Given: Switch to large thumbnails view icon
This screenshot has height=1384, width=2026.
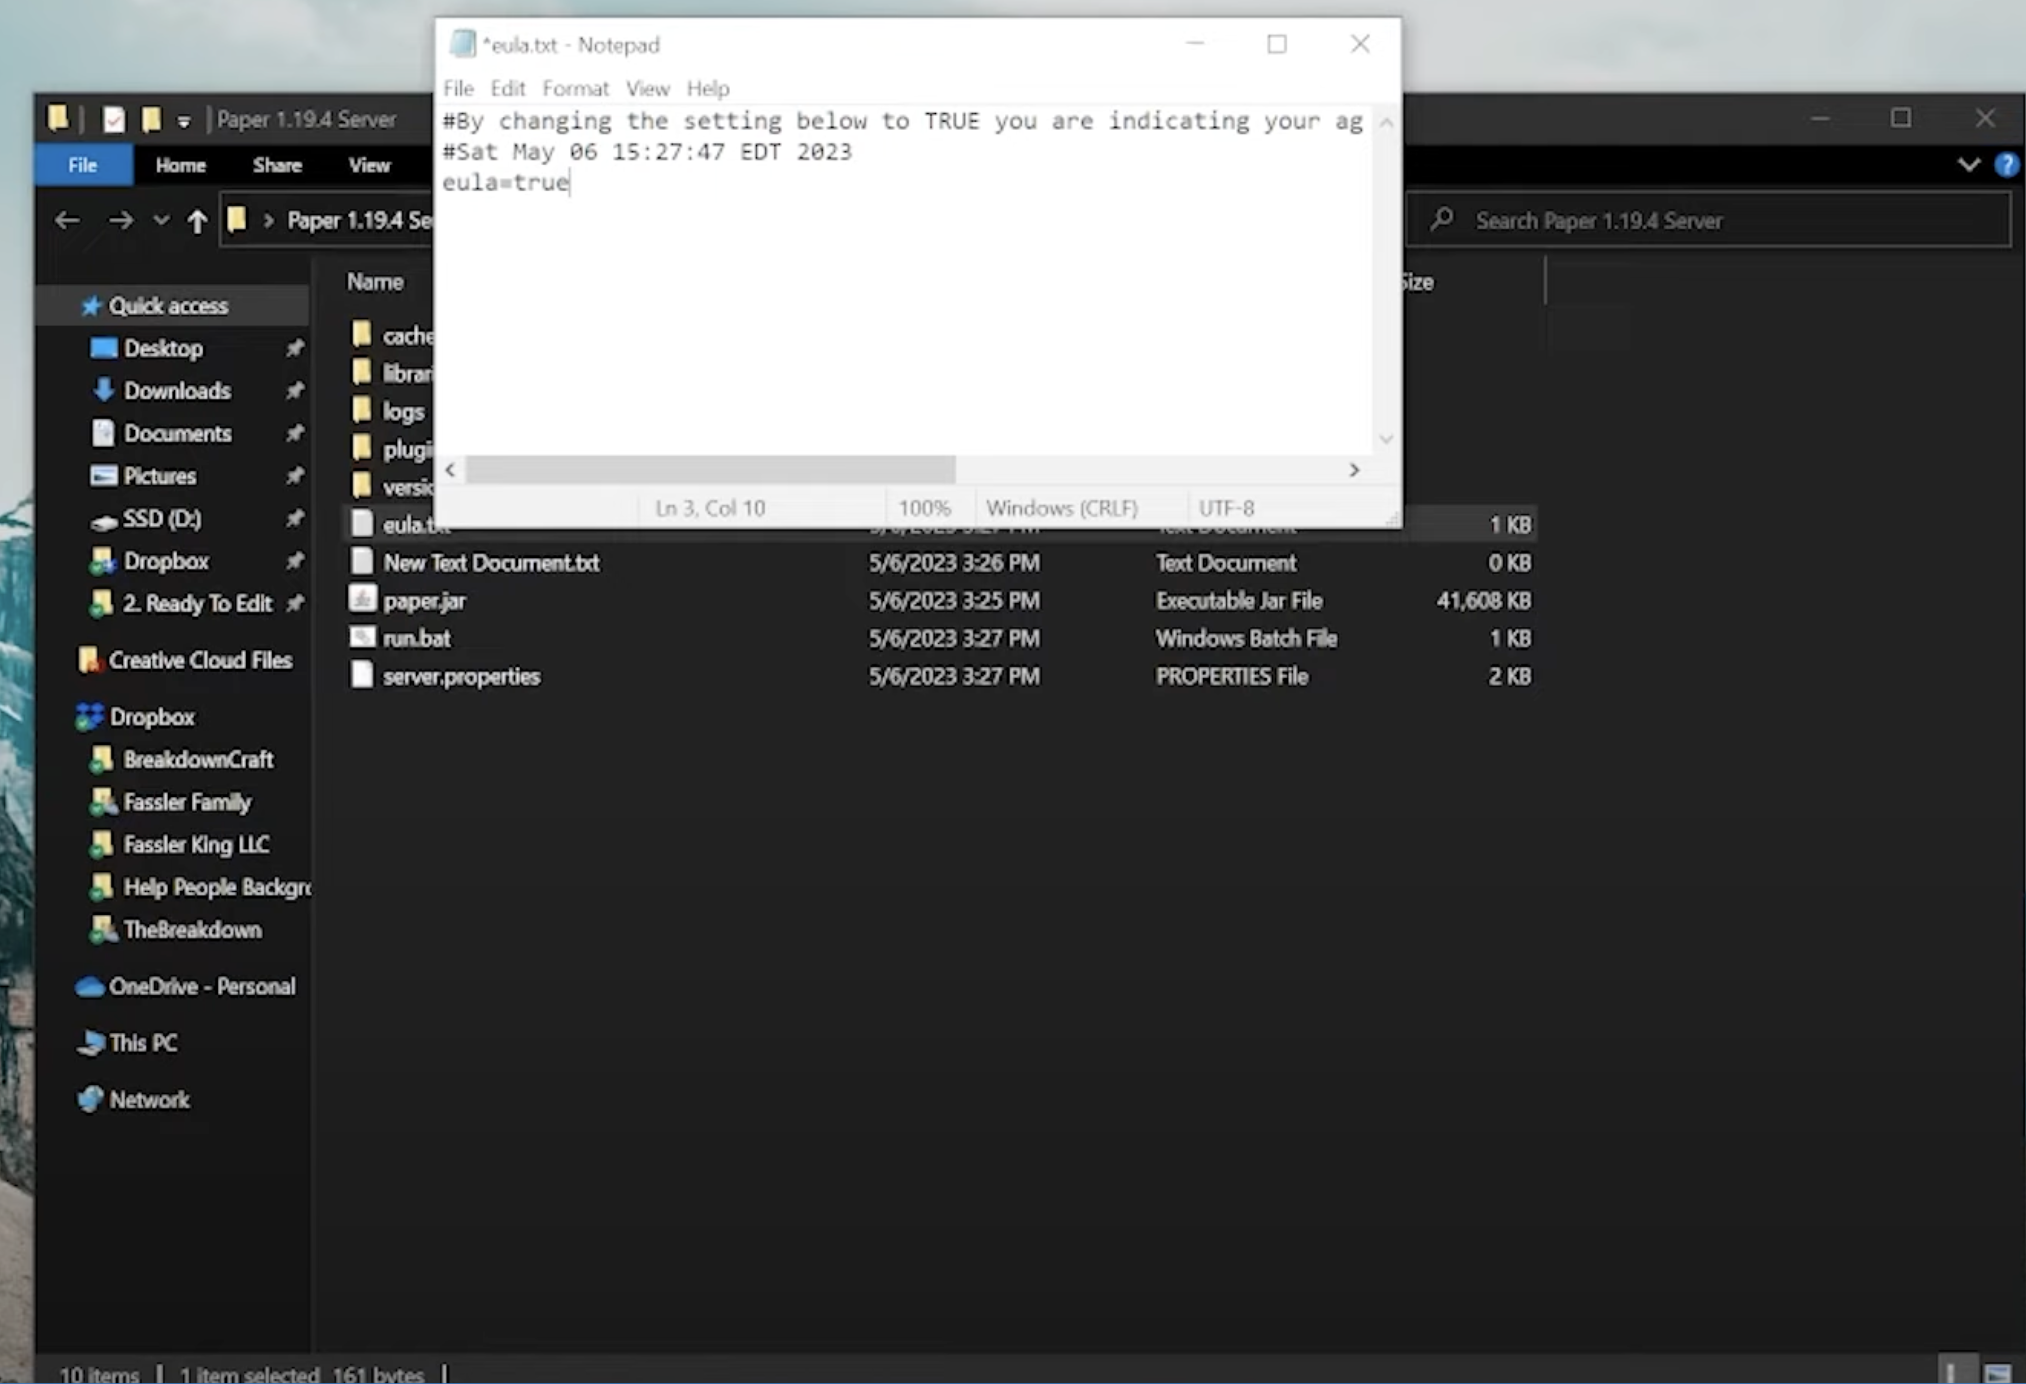Looking at the screenshot, I should pos(1997,1373).
